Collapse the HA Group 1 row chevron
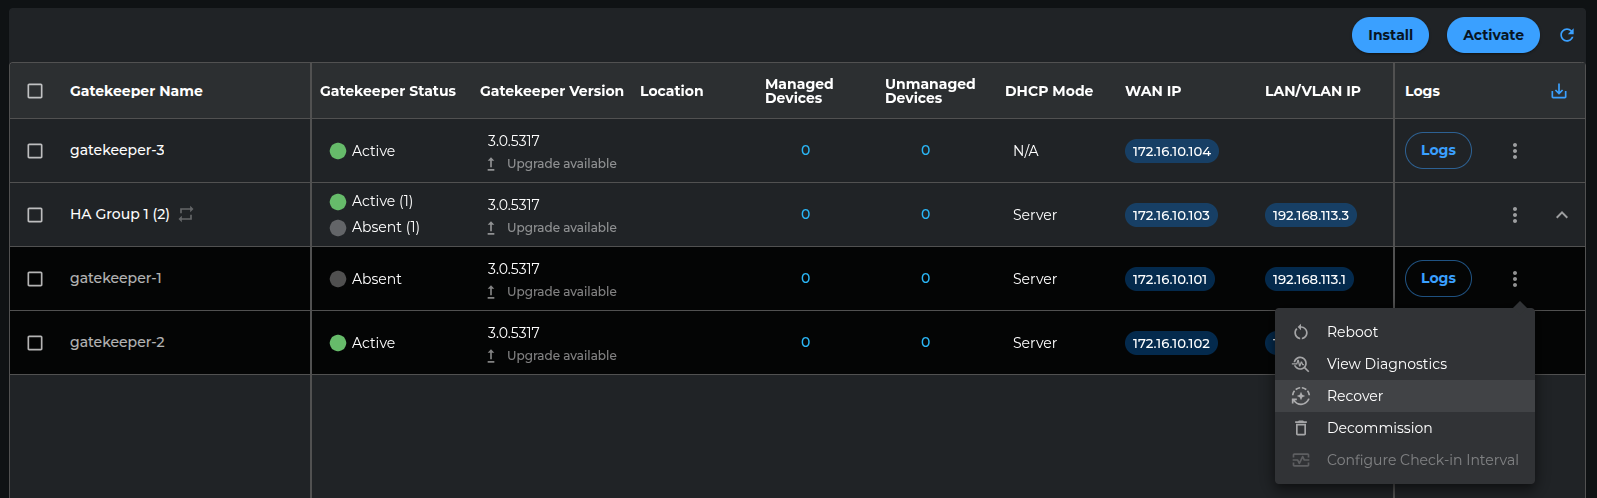The image size is (1597, 498). [1561, 215]
